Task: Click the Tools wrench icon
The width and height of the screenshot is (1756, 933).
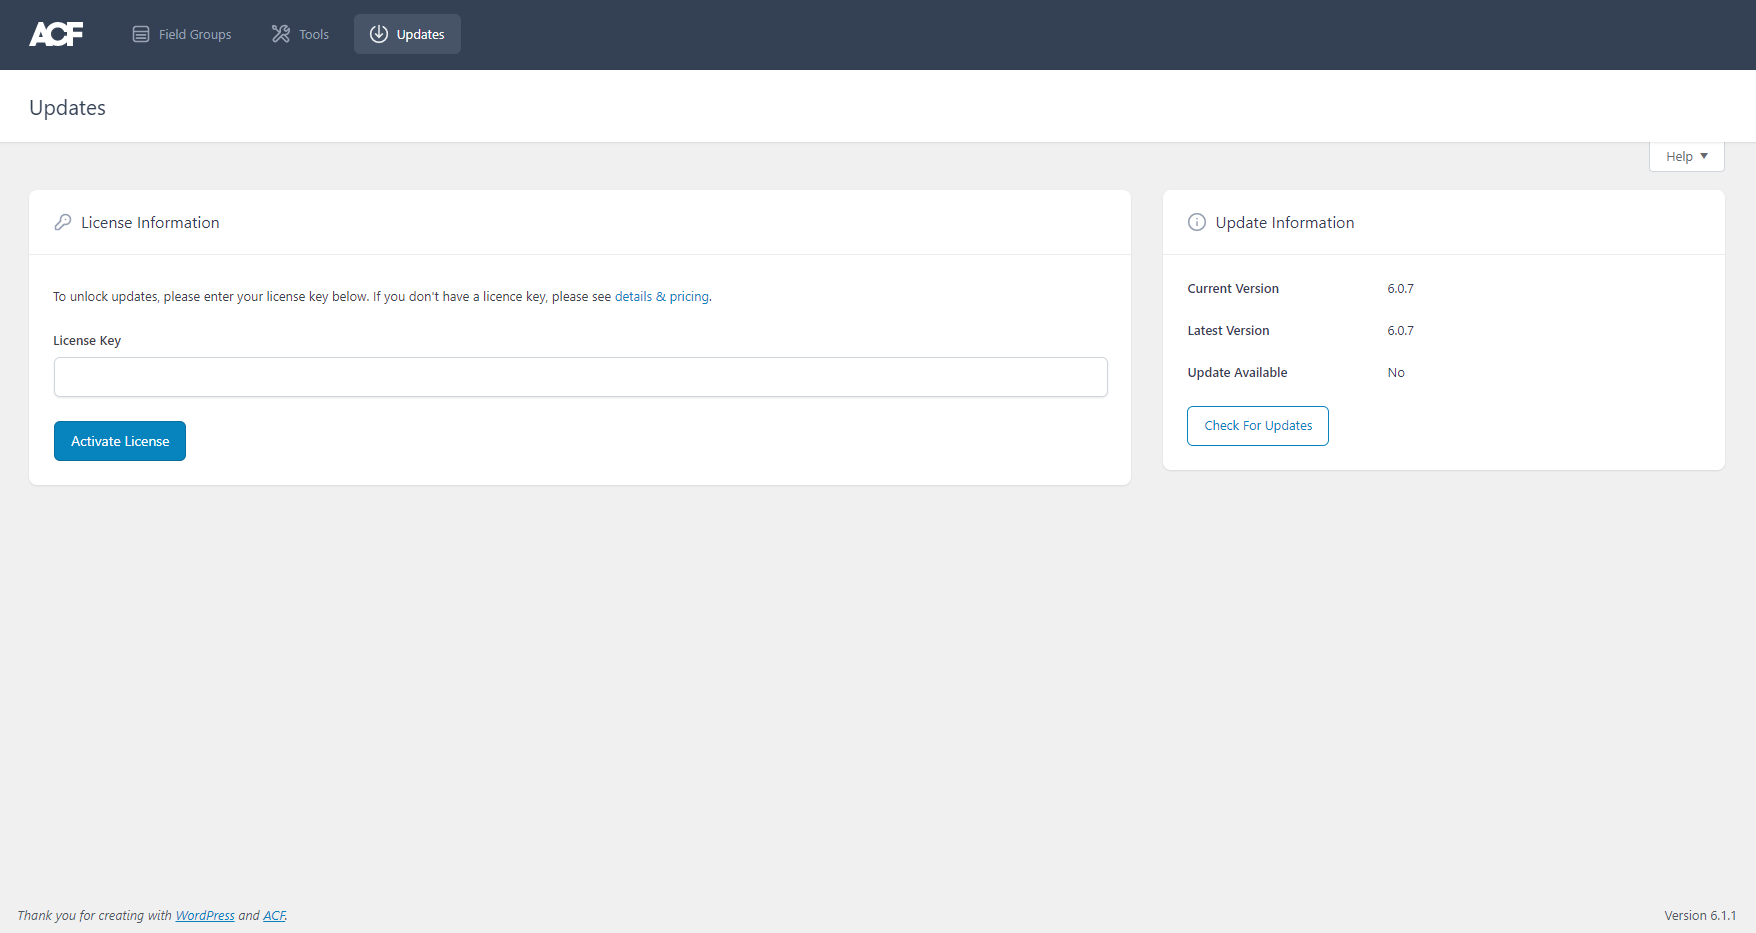Action: tap(281, 34)
